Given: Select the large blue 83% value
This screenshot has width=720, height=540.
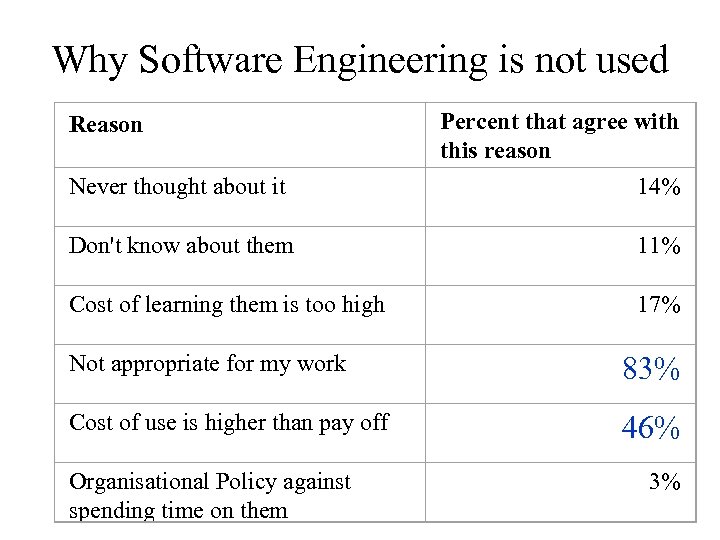Looking at the screenshot, I should pos(651,370).
